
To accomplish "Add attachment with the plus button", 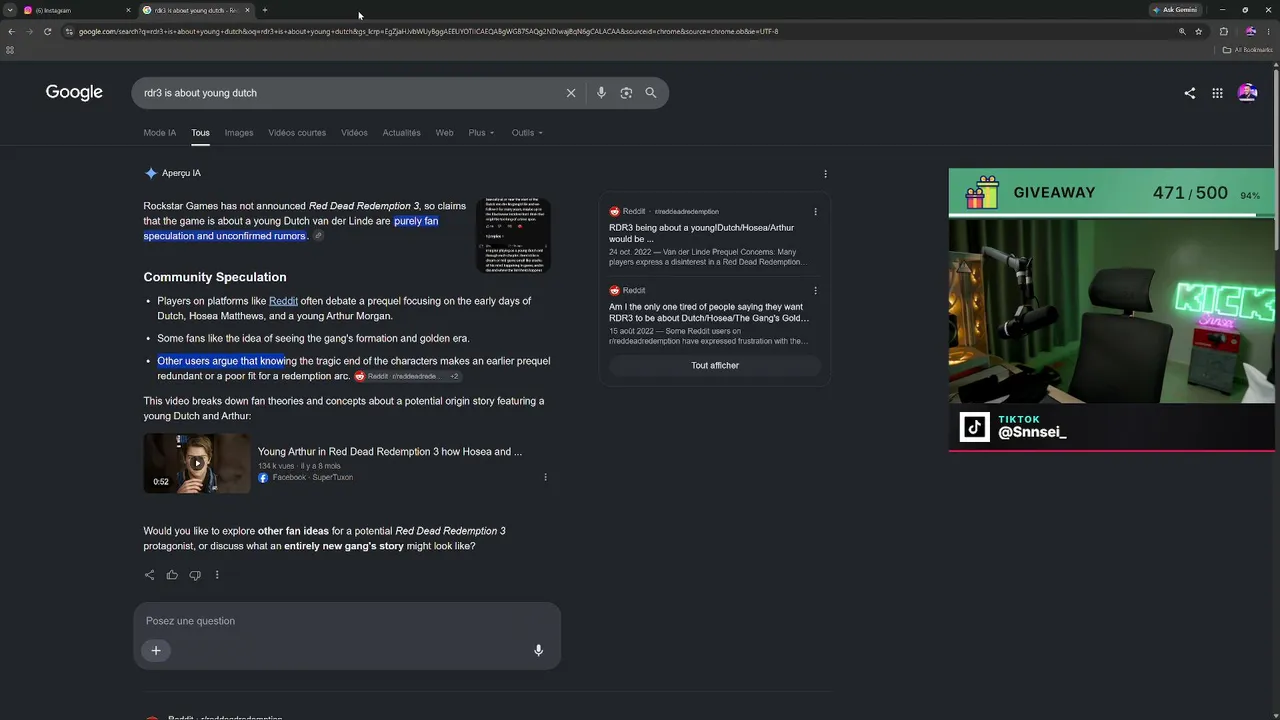I will click(x=156, y=651).
